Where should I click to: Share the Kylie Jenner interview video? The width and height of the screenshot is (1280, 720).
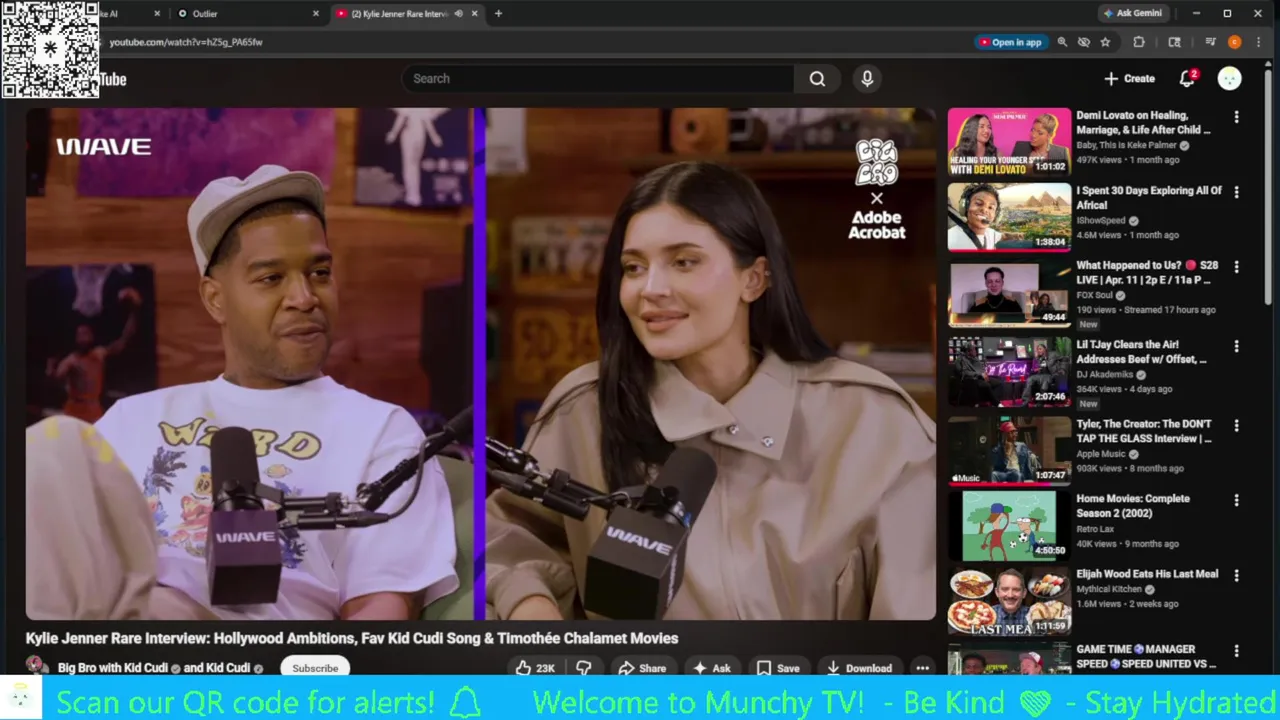pyautogui.click(x=642, y=668)
